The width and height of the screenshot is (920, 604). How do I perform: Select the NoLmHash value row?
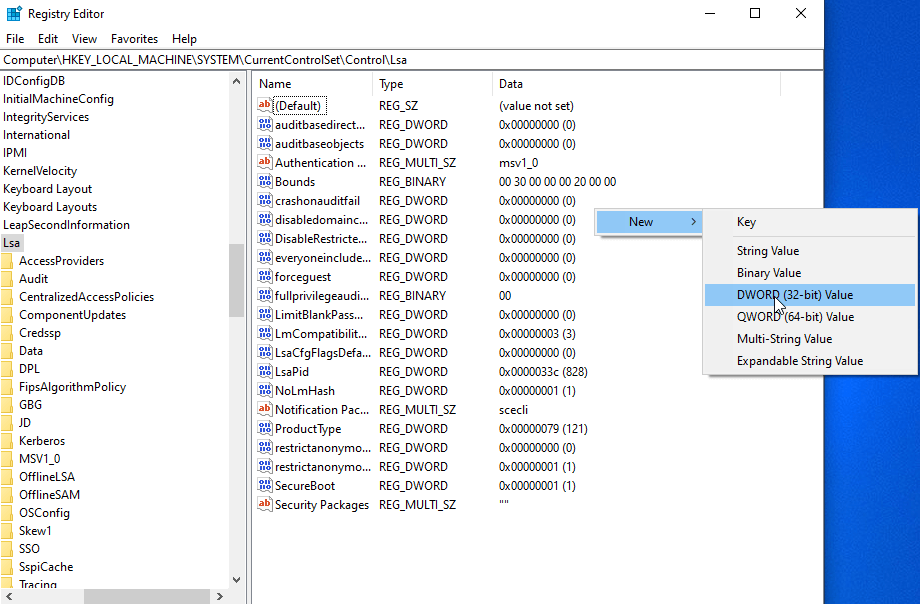(x=305, y=391)
